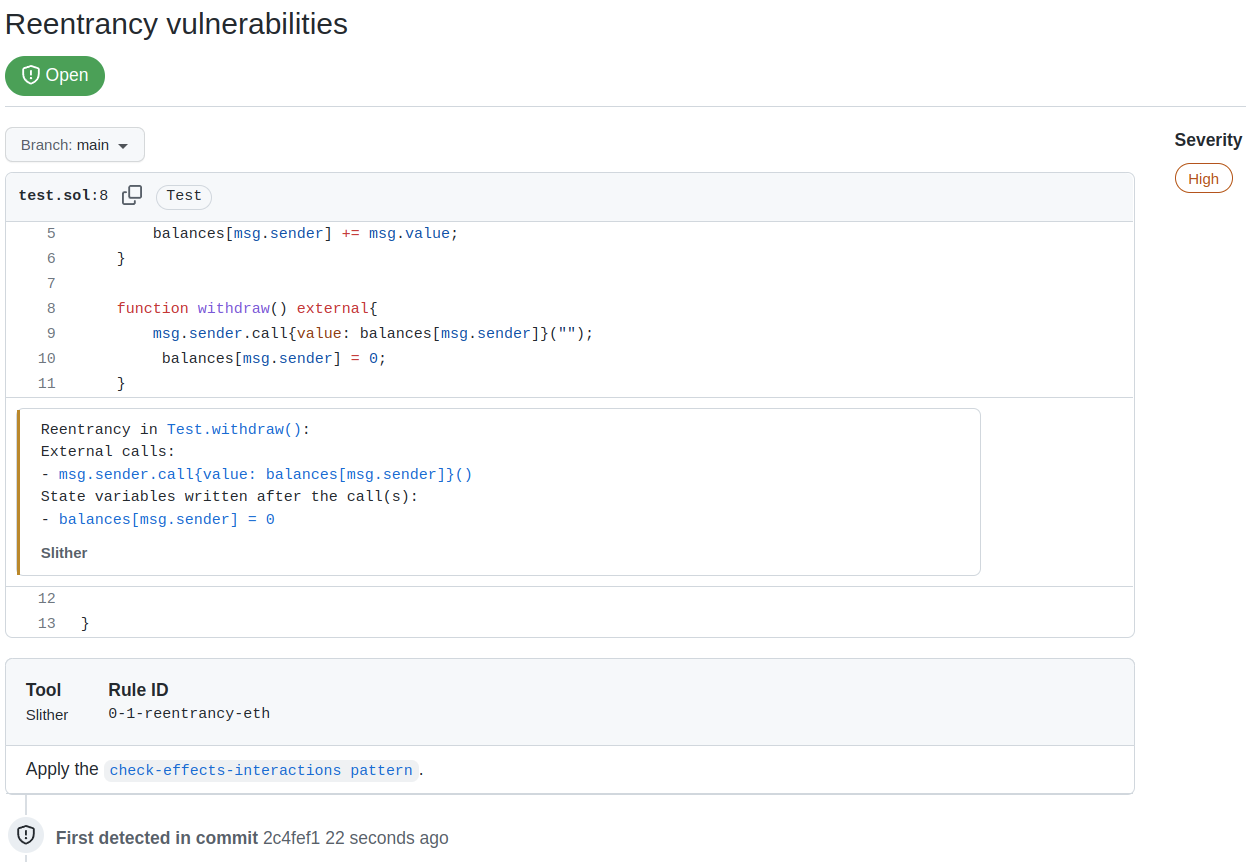This screenshot has height=862, width=1246.
Task: Click the rule ID 0-1-reentrancy-eth
Action: pyautogui.click(x=189, y=714)
